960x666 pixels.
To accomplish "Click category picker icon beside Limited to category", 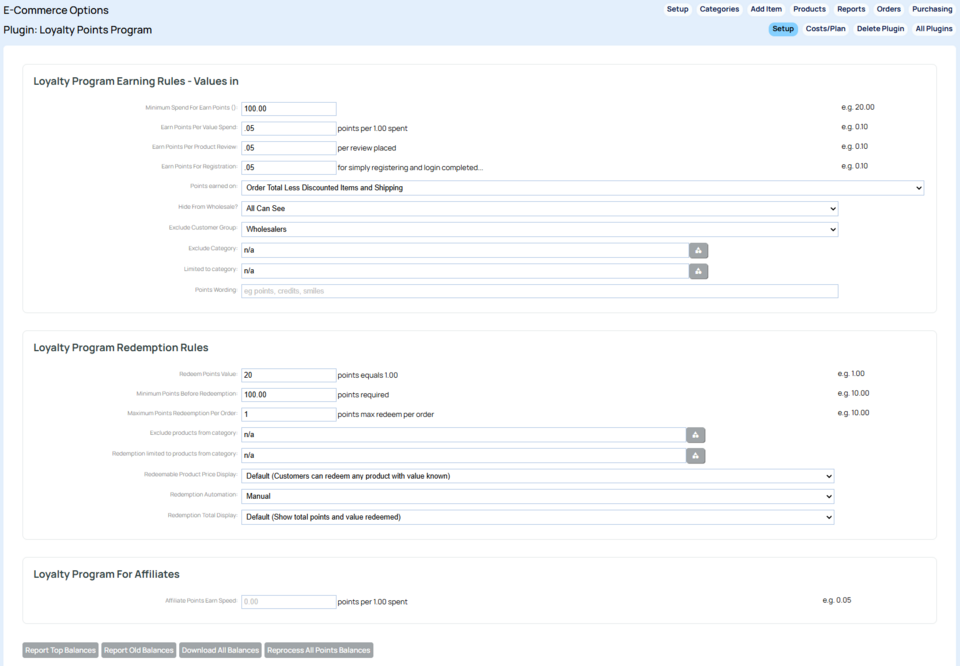I will point(698,271).
